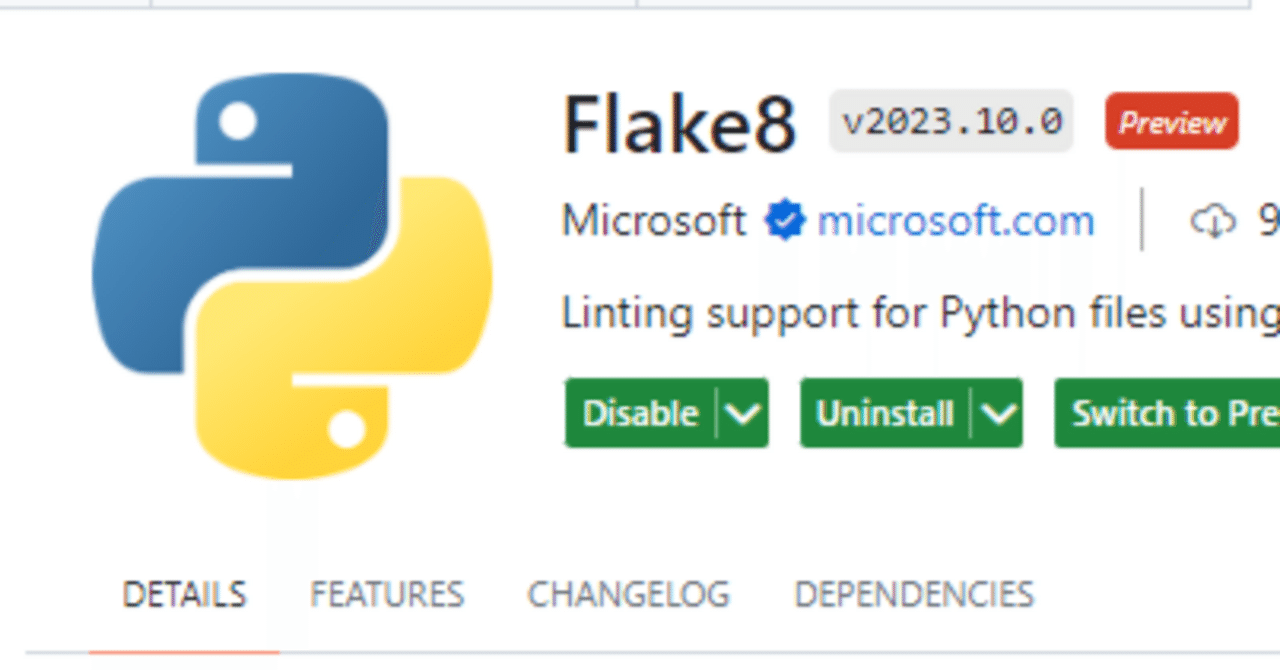The image size is (1280, 670).
Task: Click Switch to Pre-release button
Action: coord(1170,413)
